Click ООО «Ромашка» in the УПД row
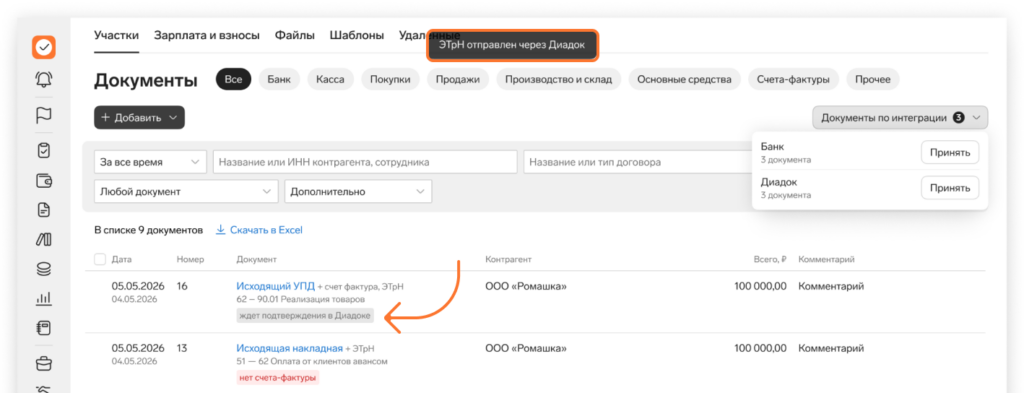 (526, 286)
